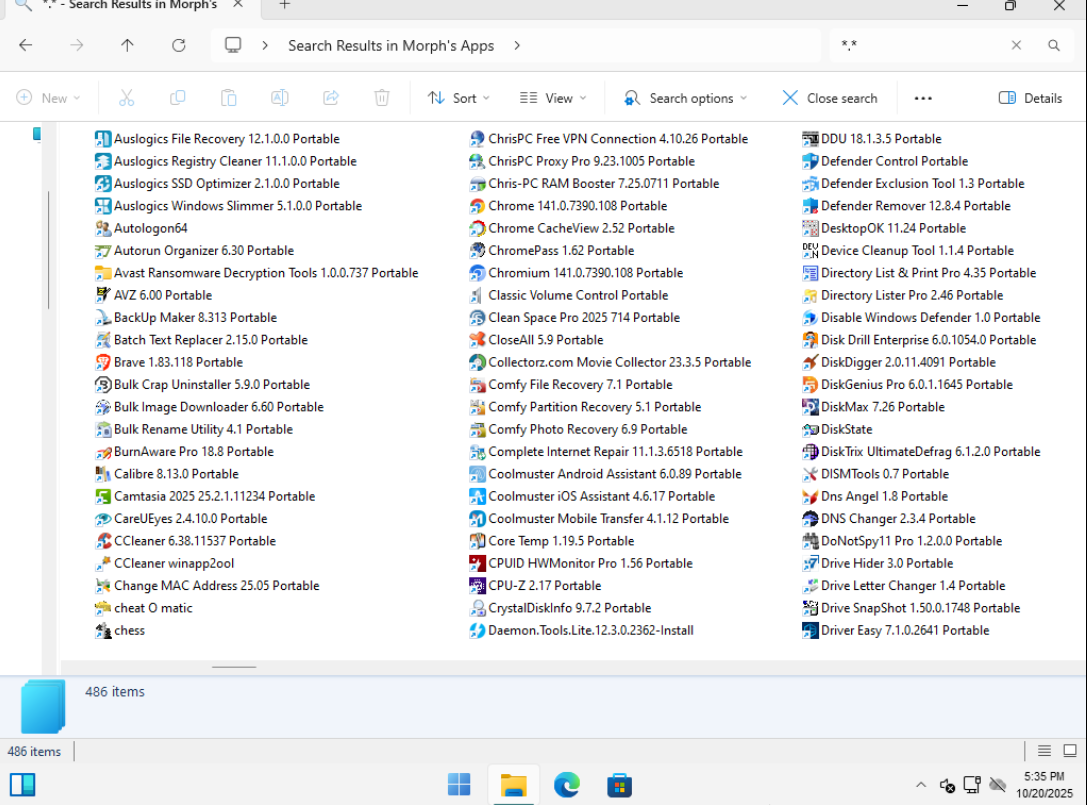1087x805 pixels.
Task: Switch to large thumbnails view in status bar
Action: (x=1069, y=751)
